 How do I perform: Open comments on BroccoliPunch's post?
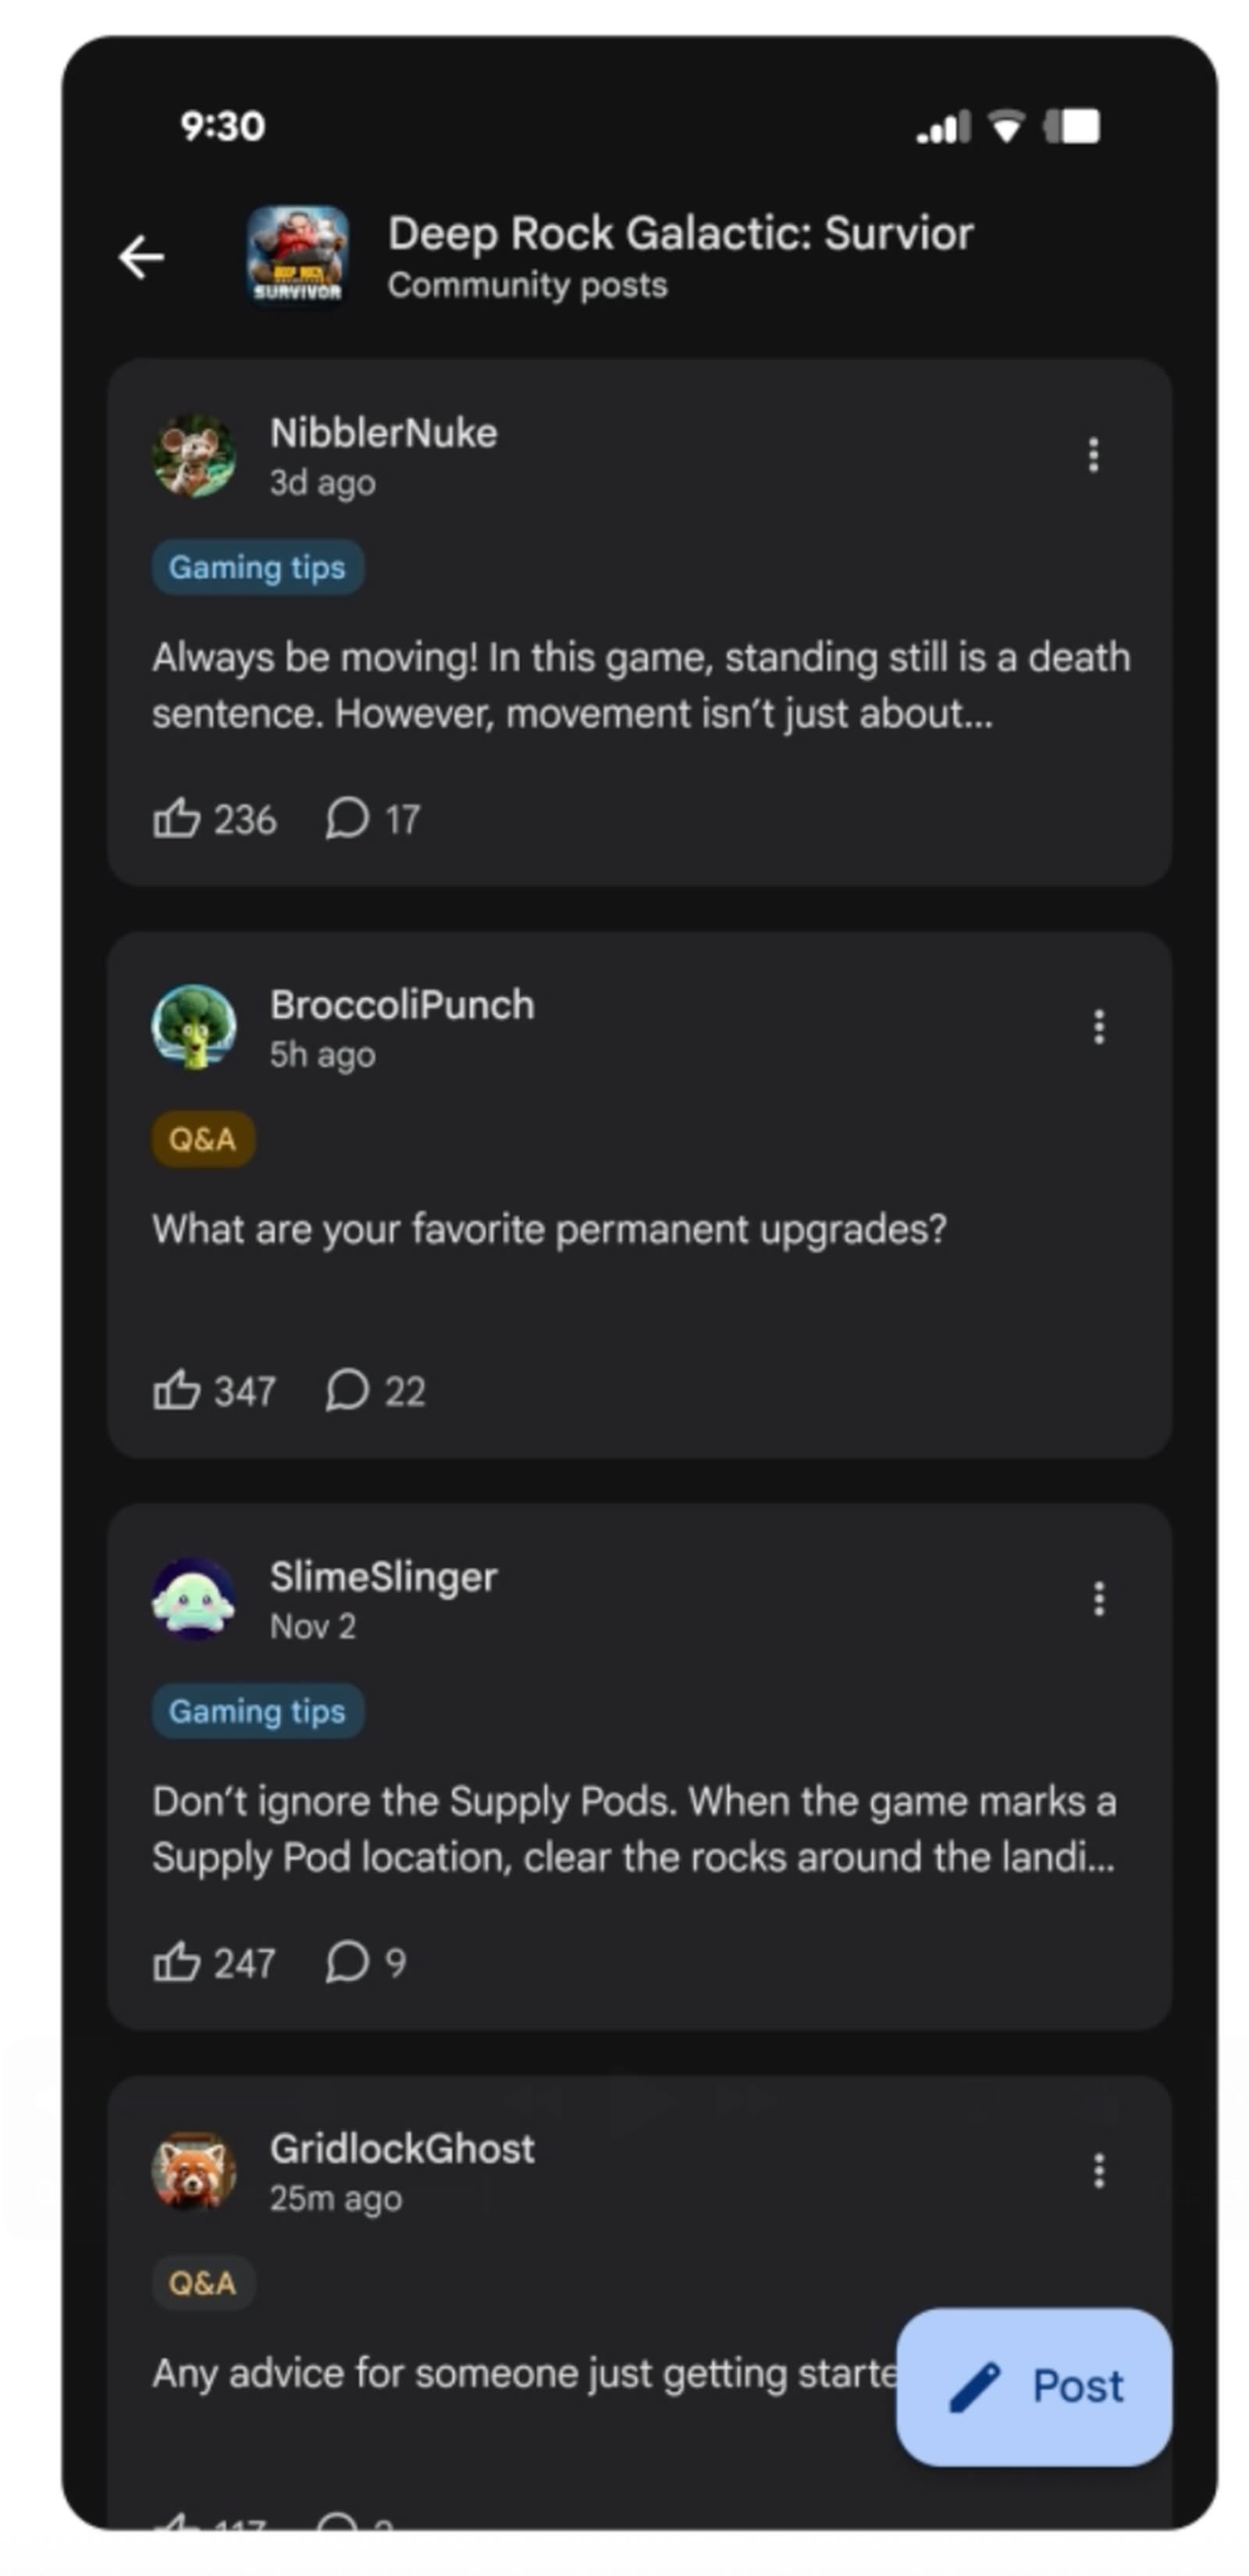click(347, 1390)
